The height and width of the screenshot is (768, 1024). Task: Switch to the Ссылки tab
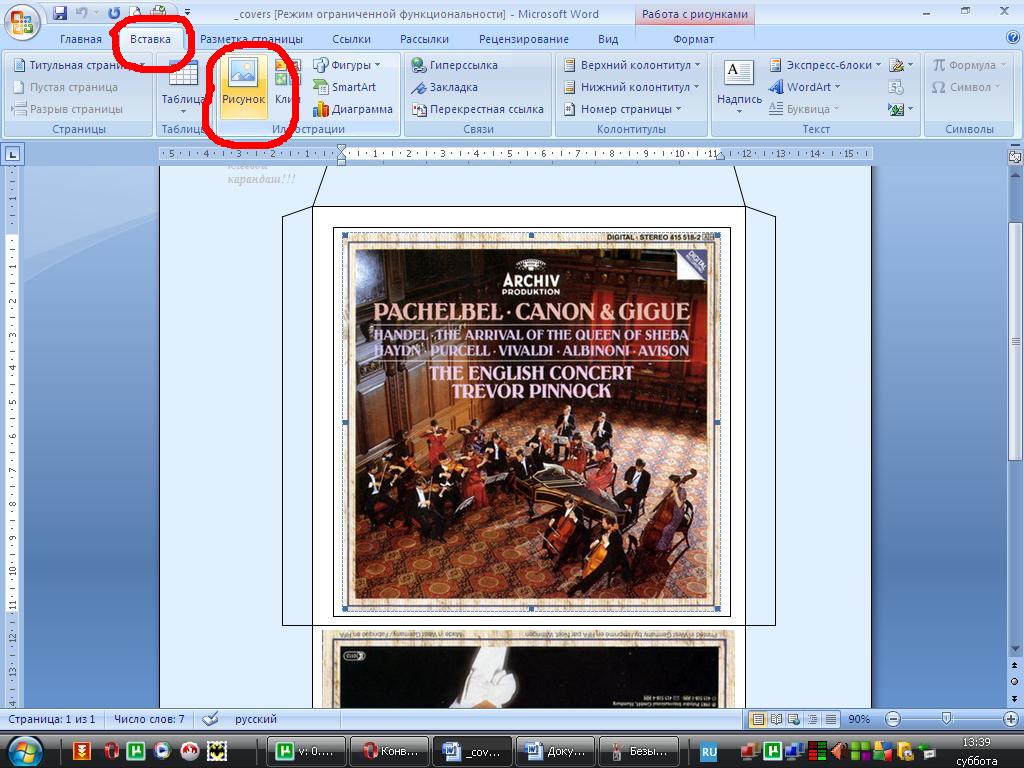click(x=351, y=39)
